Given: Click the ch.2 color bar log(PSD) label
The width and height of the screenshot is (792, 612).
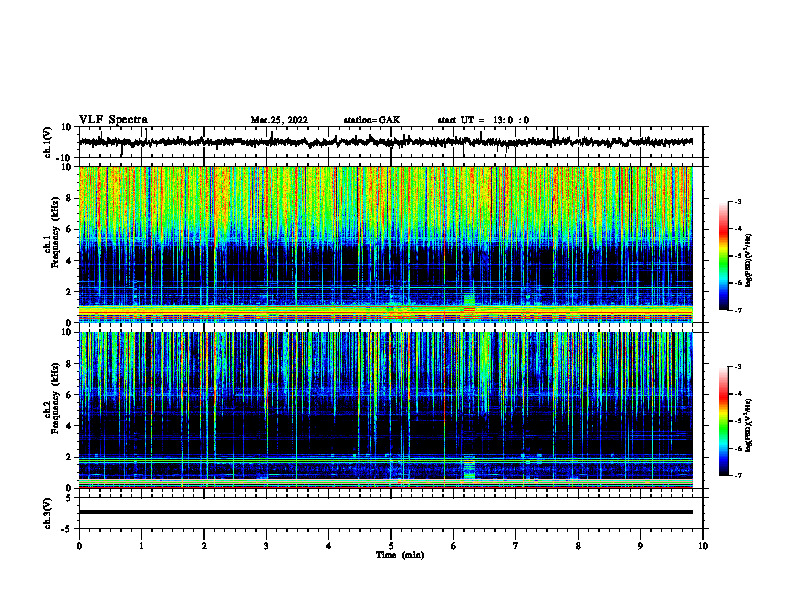Looking at the screenshot, I should pos(748,425).
